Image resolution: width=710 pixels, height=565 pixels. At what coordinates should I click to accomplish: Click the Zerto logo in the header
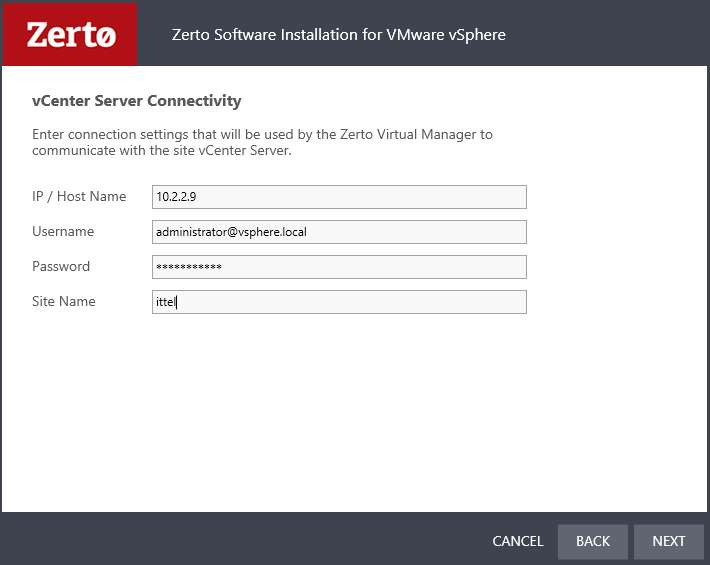click(x=70, y=34)
